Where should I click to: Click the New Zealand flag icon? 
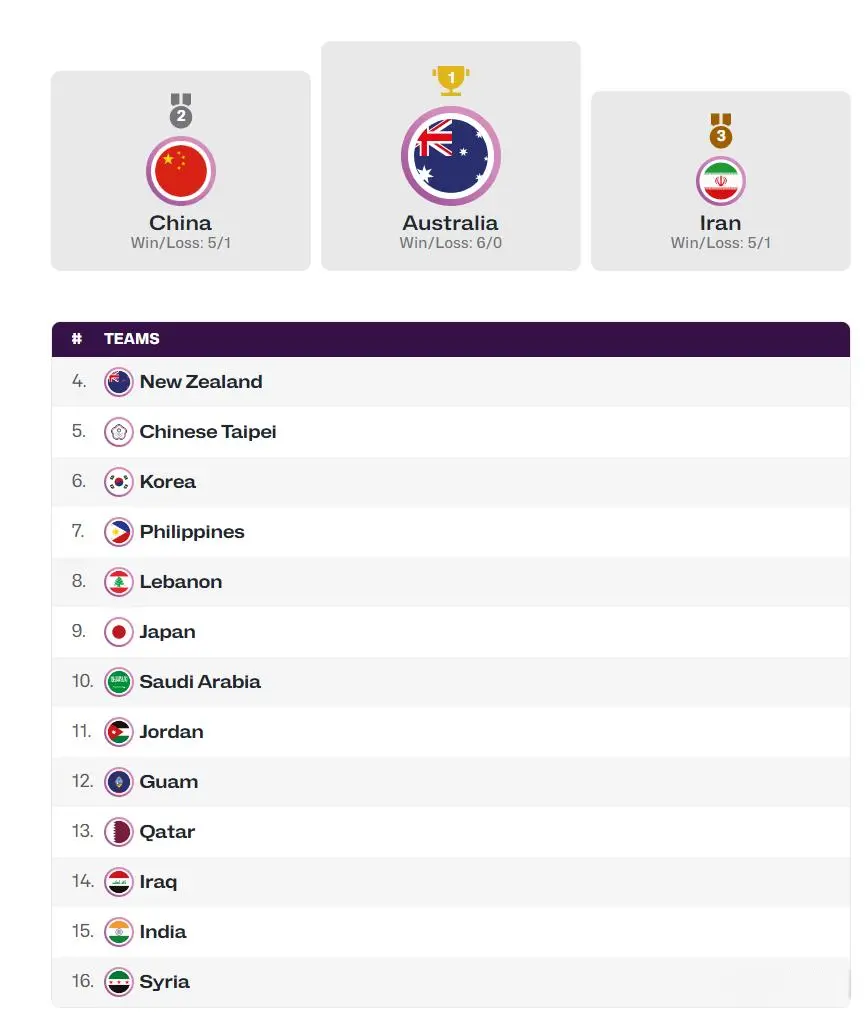(118, 382)
